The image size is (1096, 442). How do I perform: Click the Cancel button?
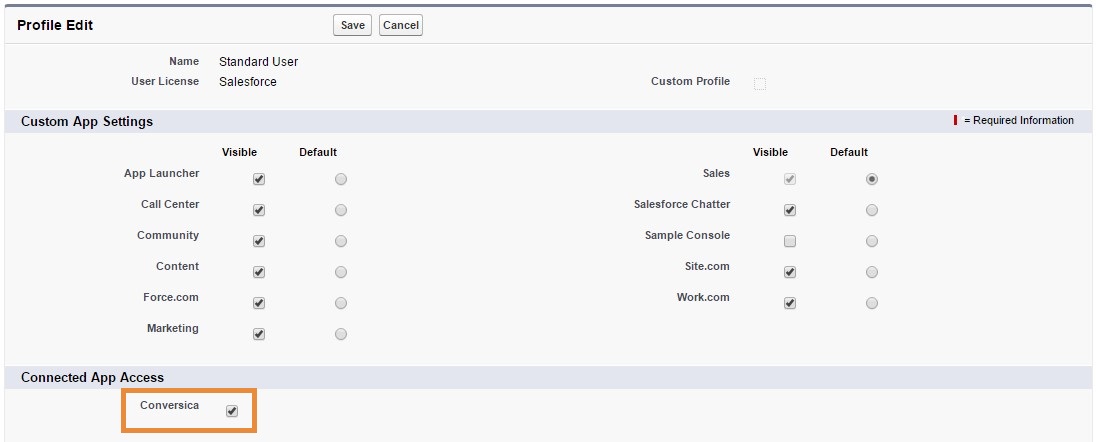coord(401,25)
